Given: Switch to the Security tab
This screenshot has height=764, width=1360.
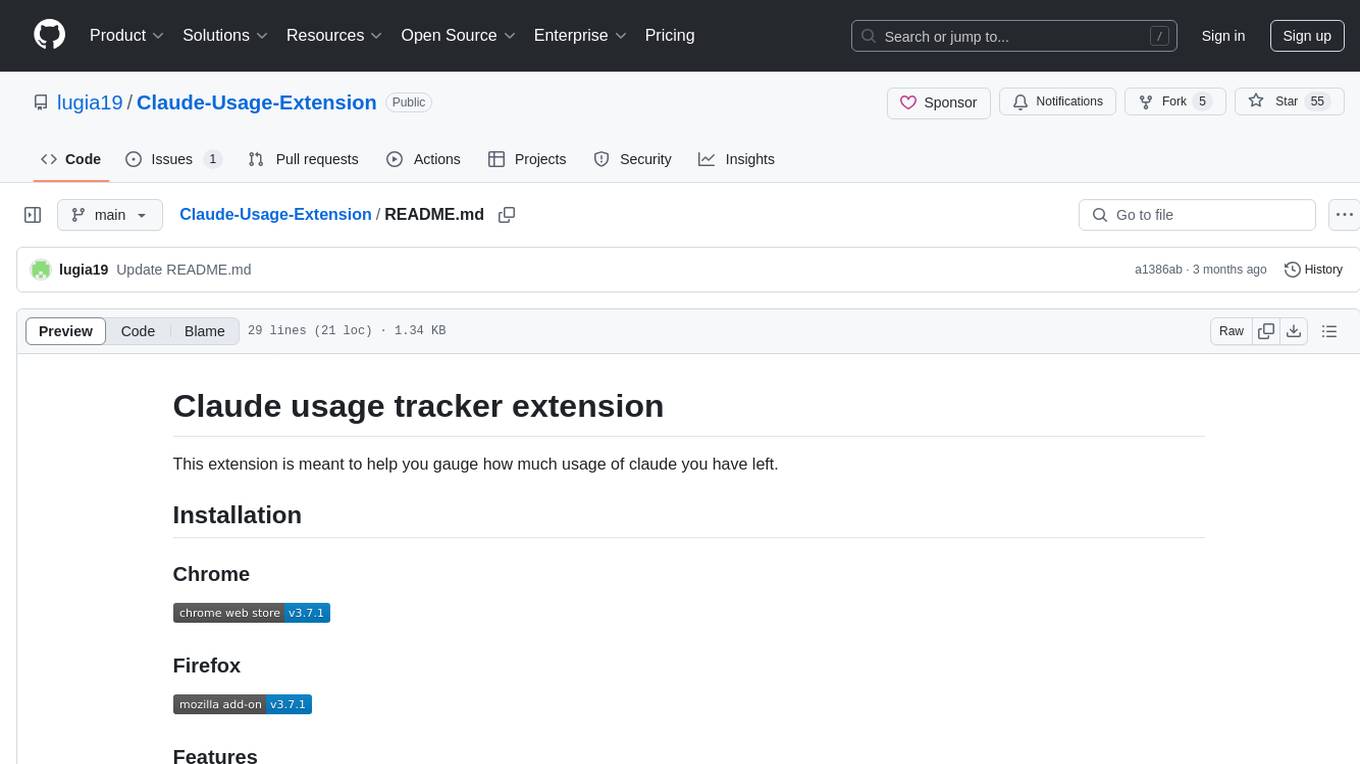Looking at the screenshot, I should coord(632,159).
